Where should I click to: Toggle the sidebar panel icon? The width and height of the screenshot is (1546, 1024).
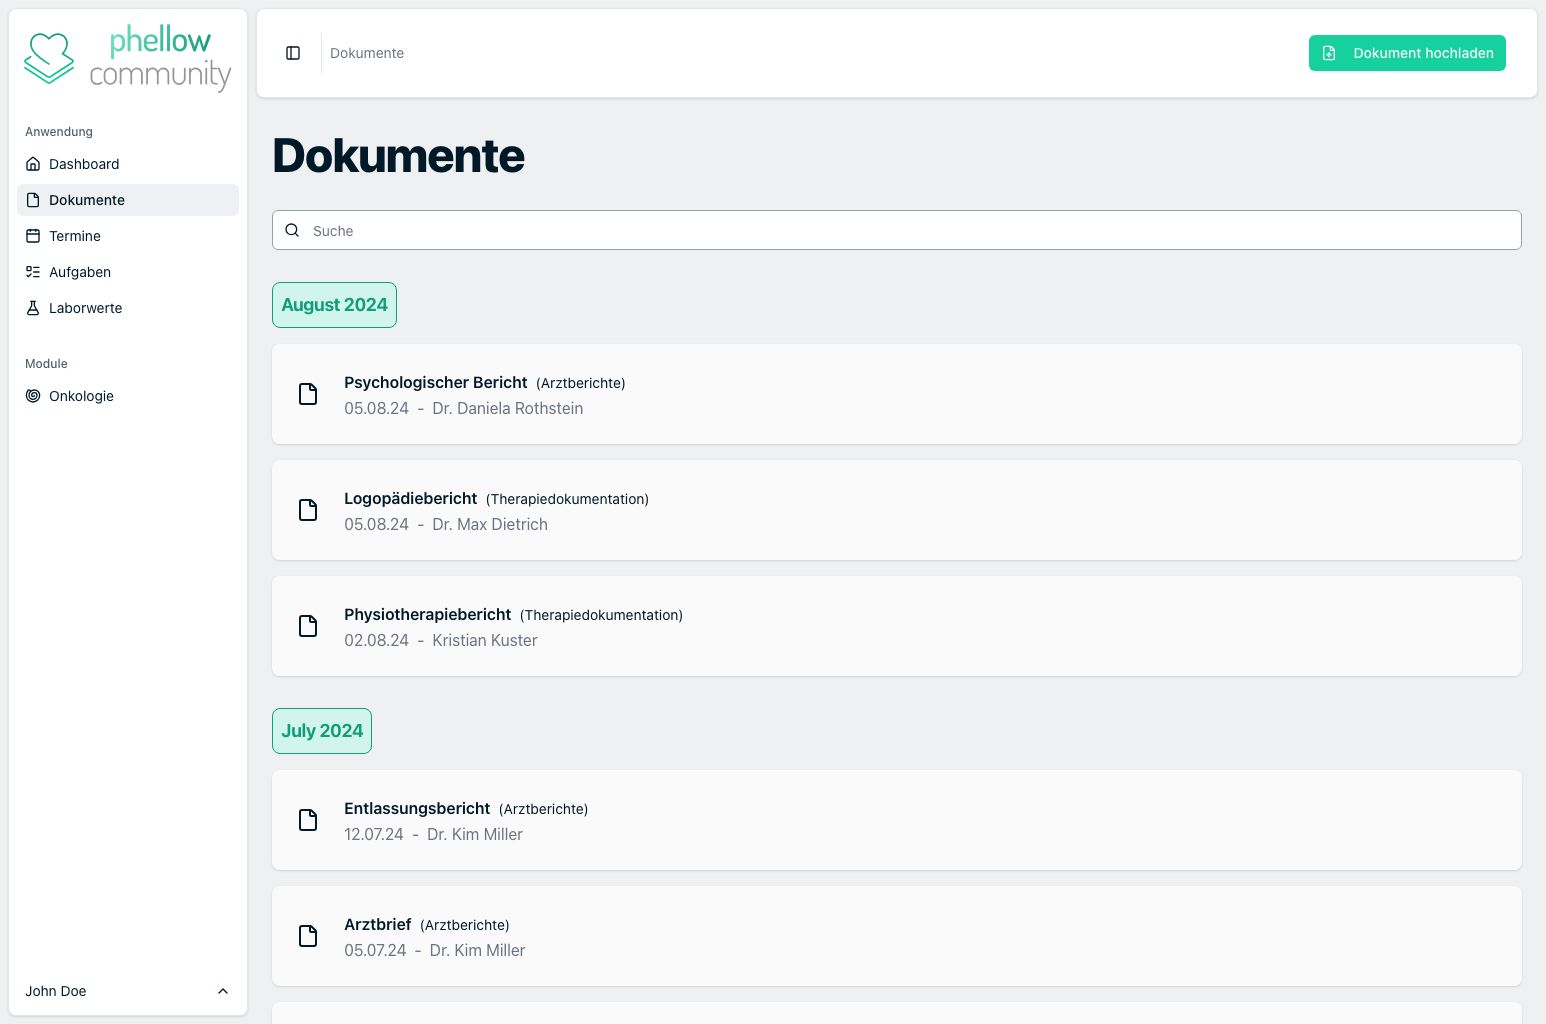tap(293, 53)
